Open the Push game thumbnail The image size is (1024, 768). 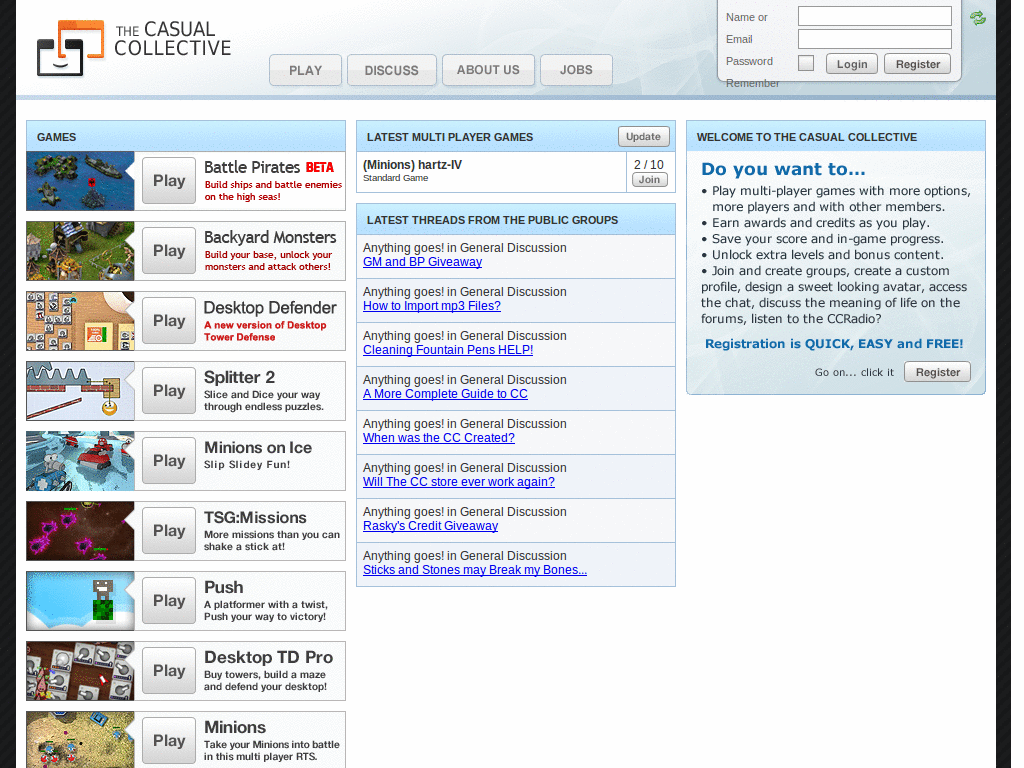click(80, 600)
